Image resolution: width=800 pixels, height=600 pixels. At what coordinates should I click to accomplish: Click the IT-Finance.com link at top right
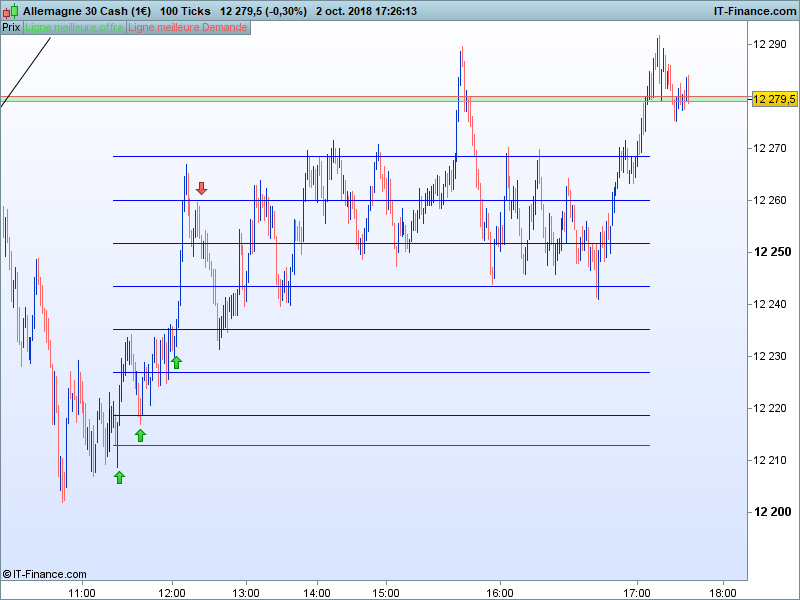755,11
